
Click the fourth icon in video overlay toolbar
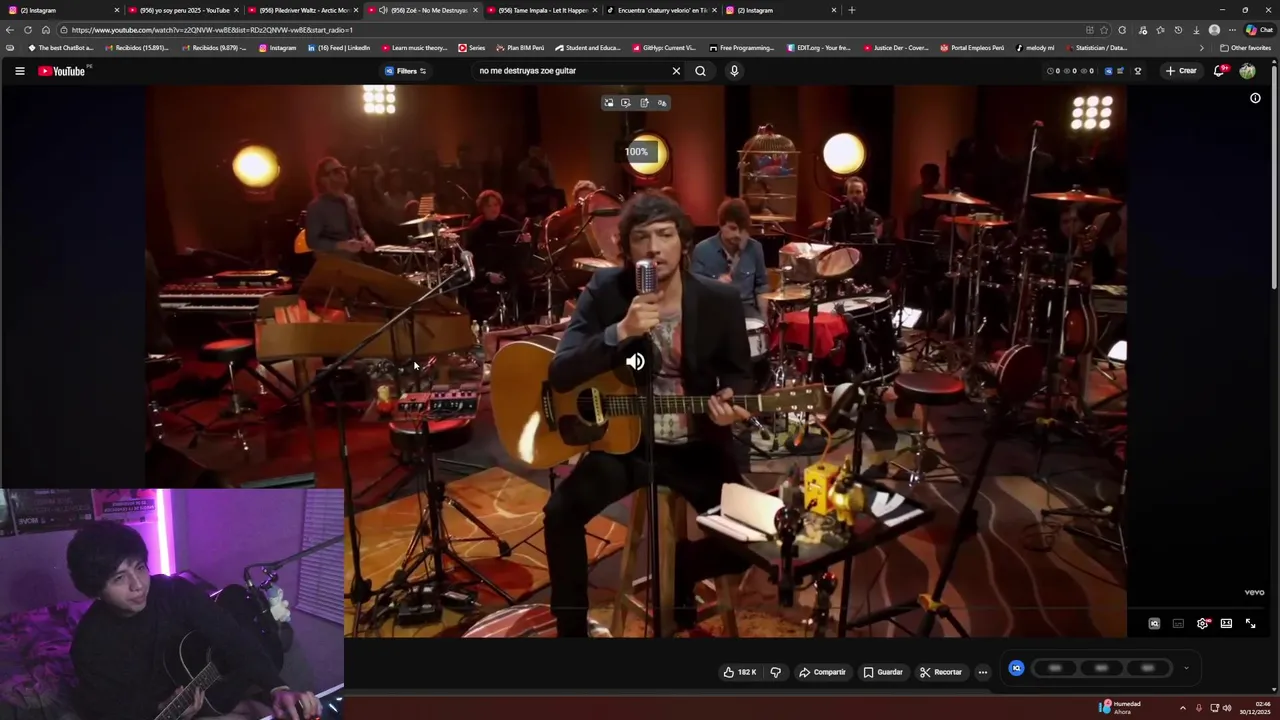[662, 103]
